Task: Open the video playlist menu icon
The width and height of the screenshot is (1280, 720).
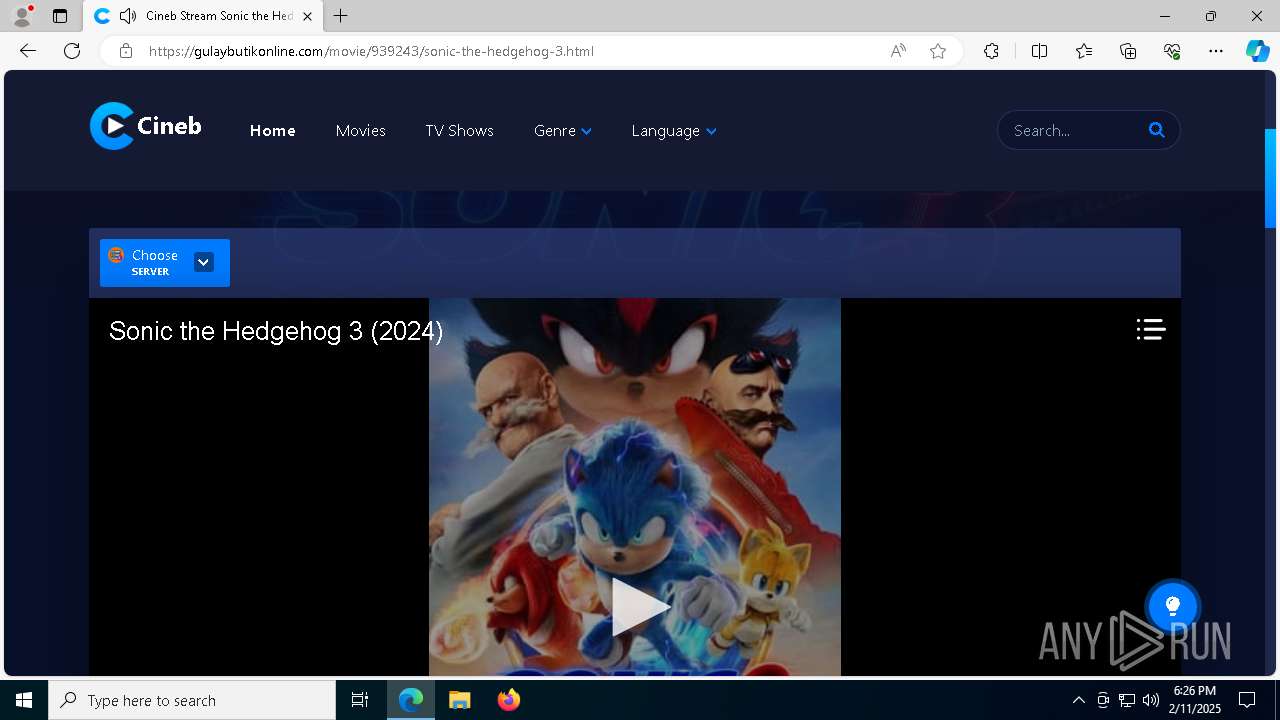Action: (1151, 329)
